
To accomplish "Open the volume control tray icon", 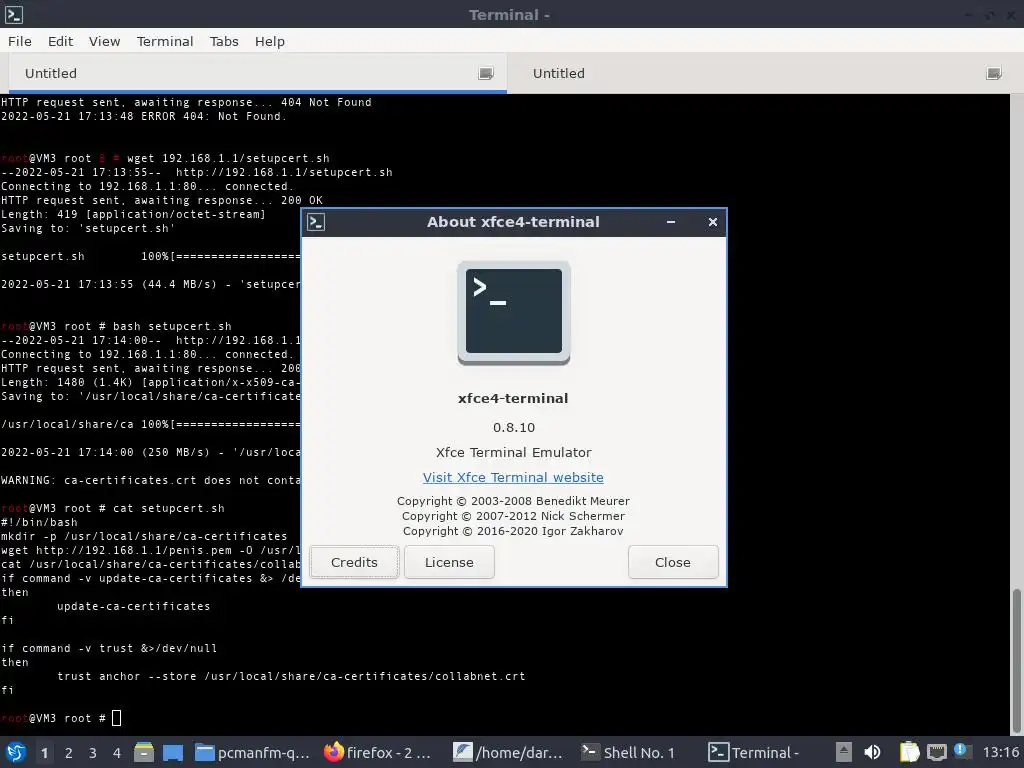I will [872, 752].
